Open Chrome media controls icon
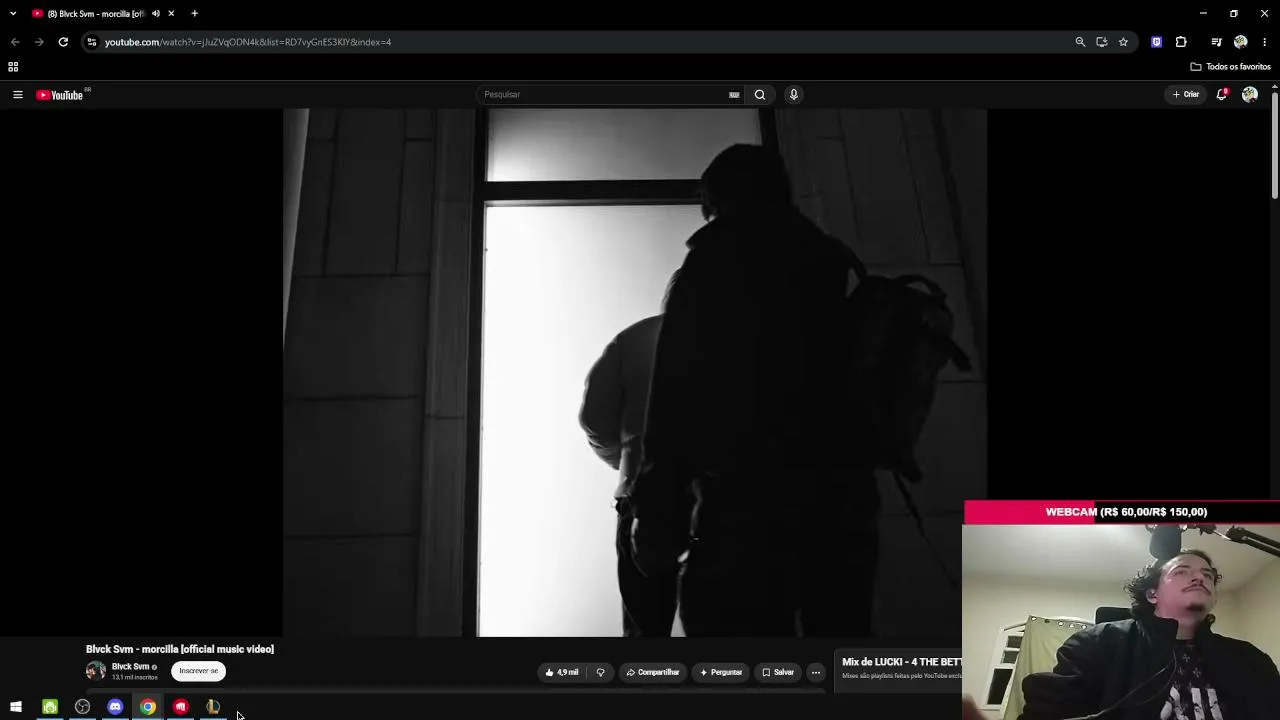The width and height of the screenshot is (1280, 720). click(1216, 42)
